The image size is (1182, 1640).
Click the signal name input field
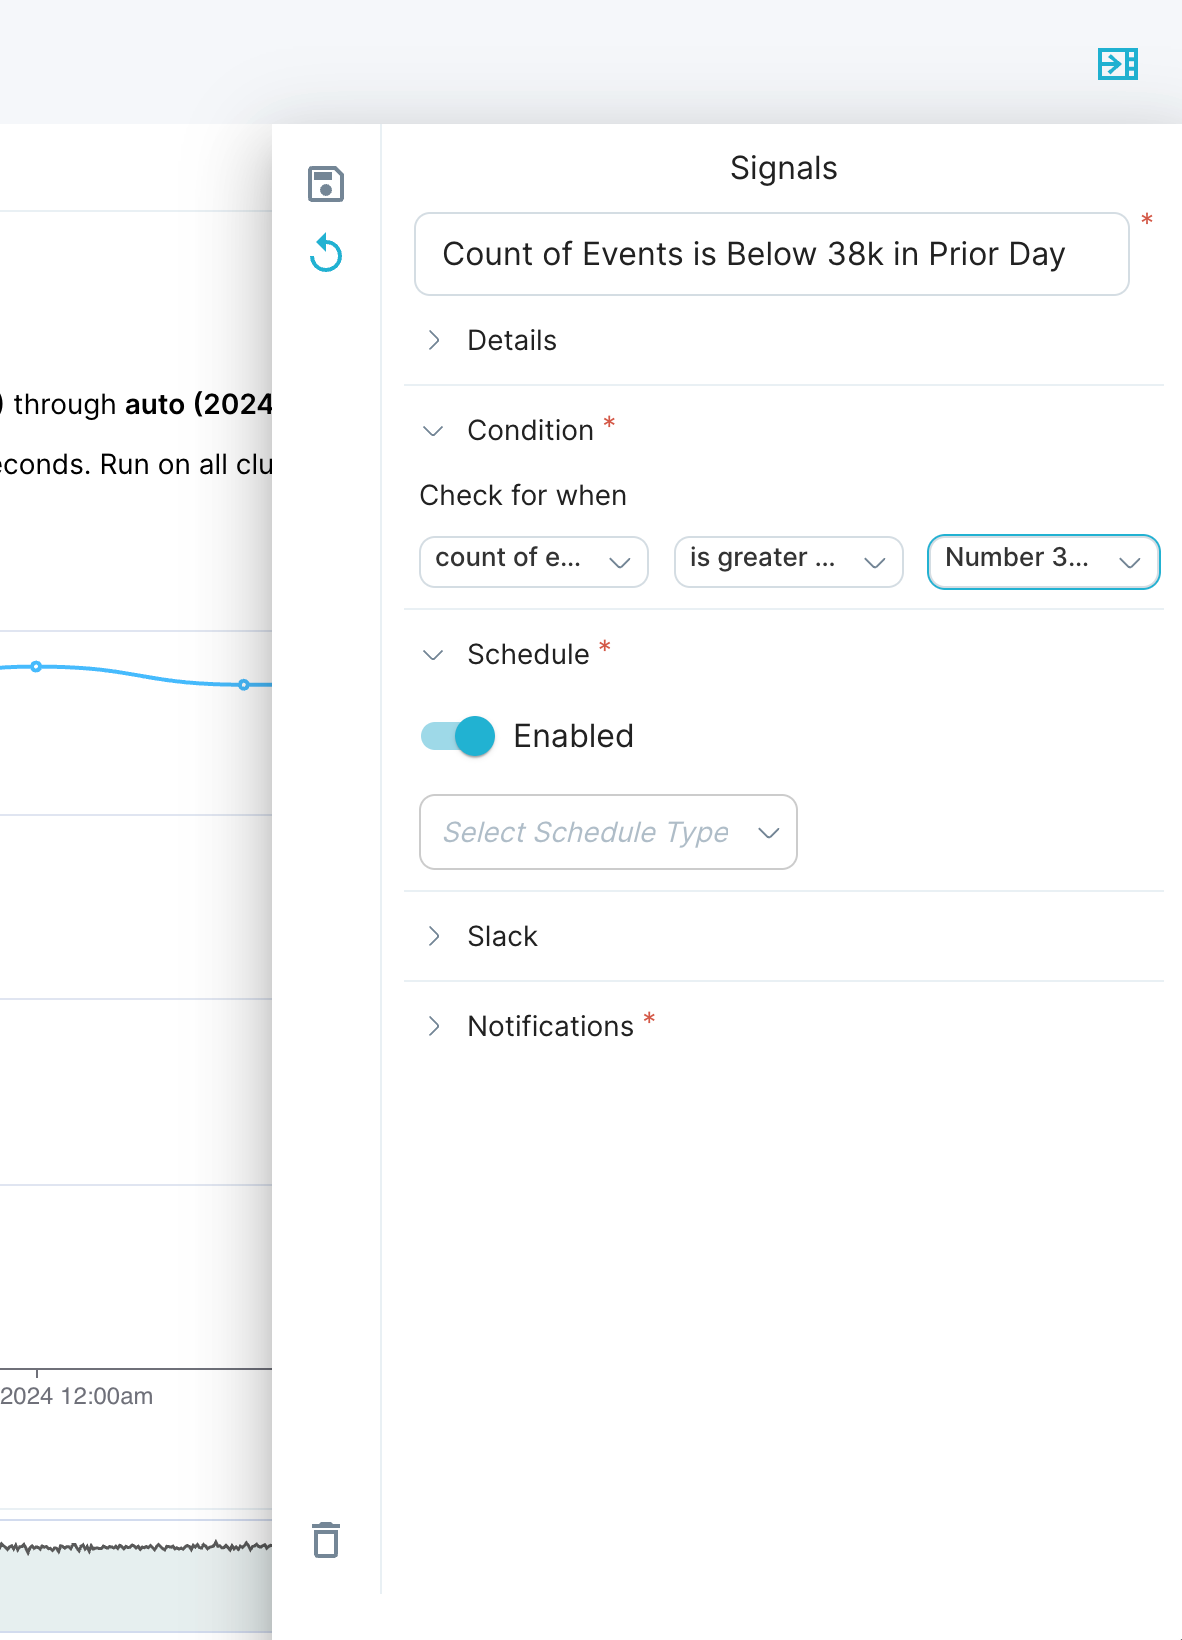[x=772, y=254]
